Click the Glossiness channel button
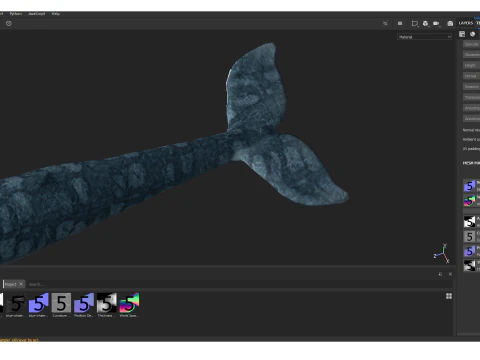 472,55
